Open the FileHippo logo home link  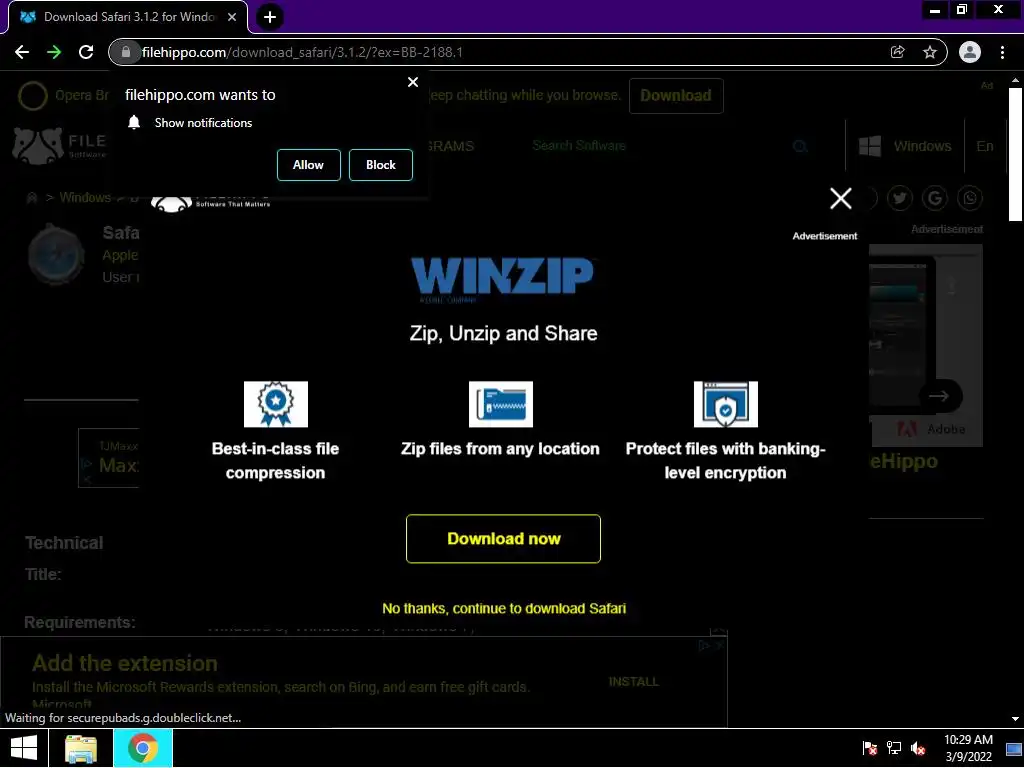pos(59,146)
